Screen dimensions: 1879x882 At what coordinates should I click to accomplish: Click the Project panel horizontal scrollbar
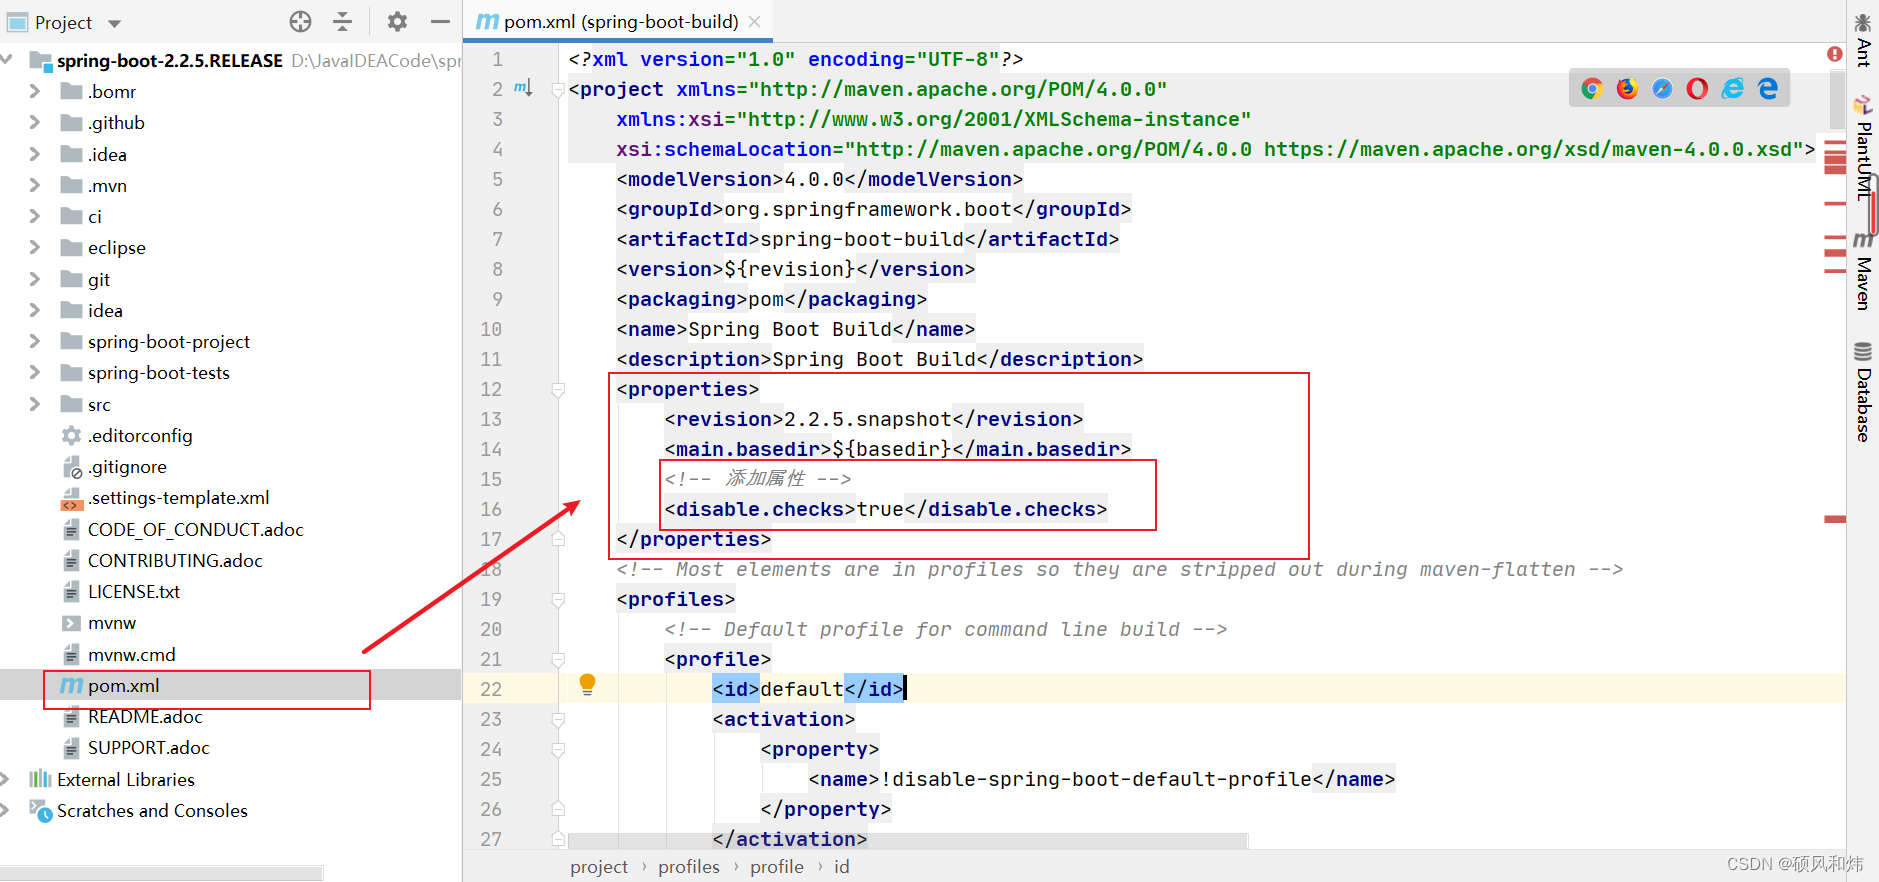point(162,873)
